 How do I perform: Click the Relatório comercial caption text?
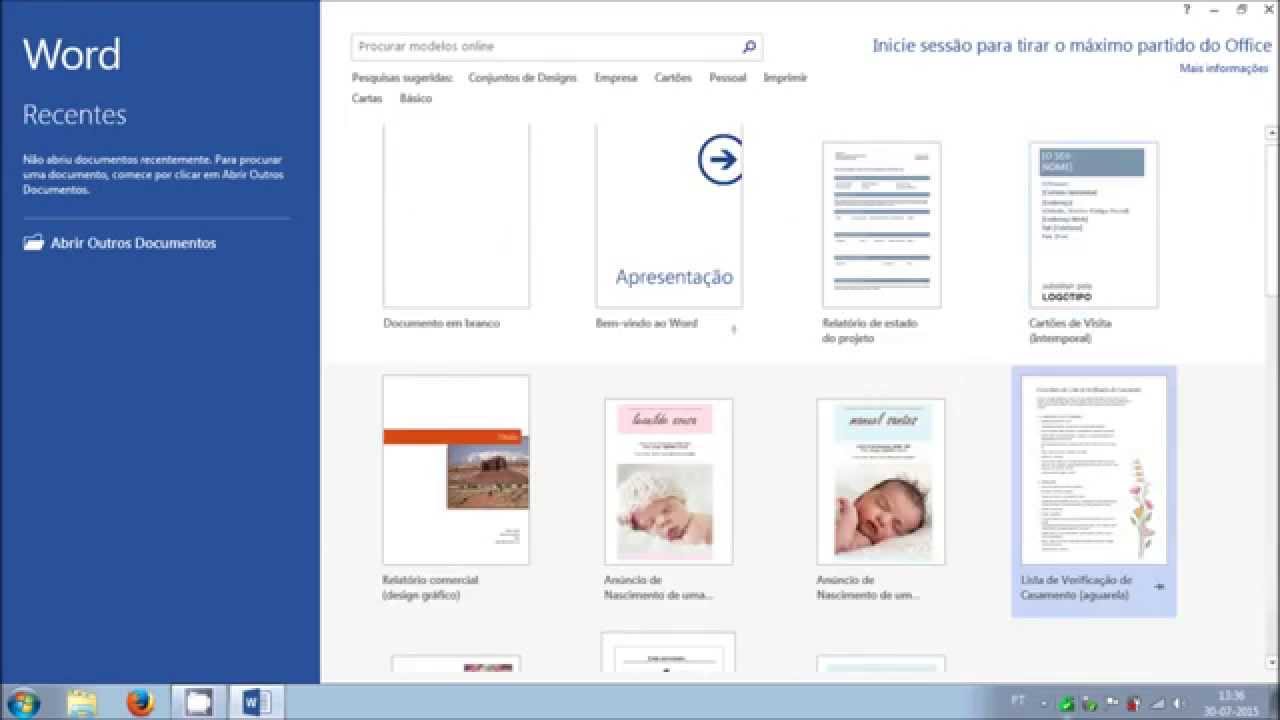point(430,588)
